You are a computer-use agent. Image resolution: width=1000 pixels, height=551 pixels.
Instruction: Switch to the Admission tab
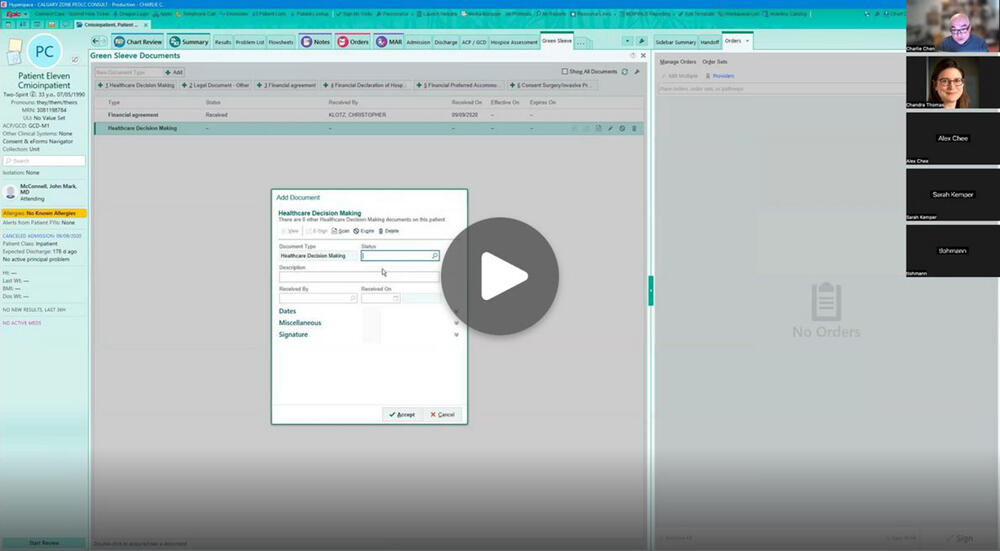coord(418,42)
